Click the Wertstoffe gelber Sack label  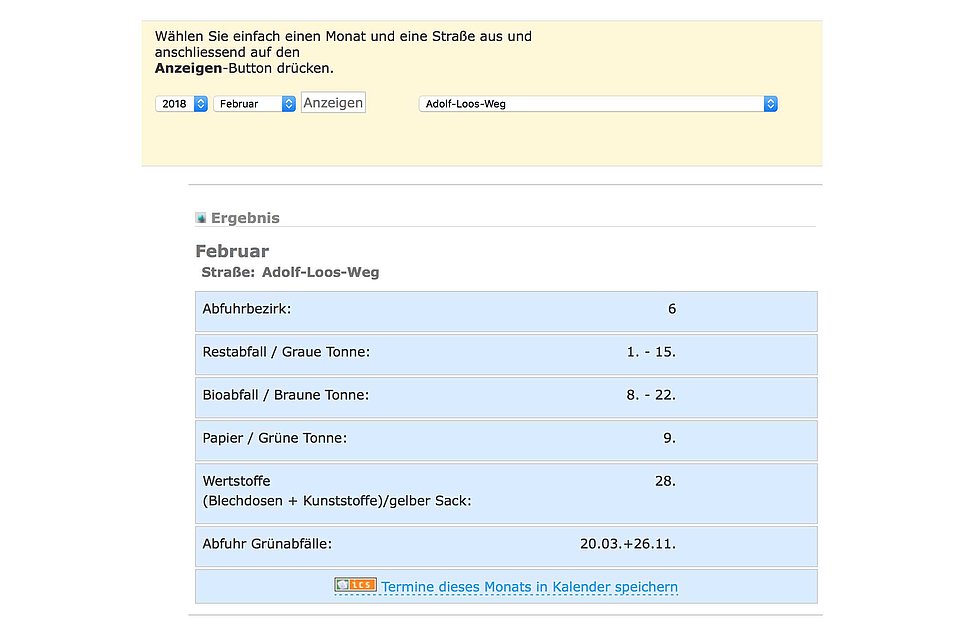tap(336, 491)
